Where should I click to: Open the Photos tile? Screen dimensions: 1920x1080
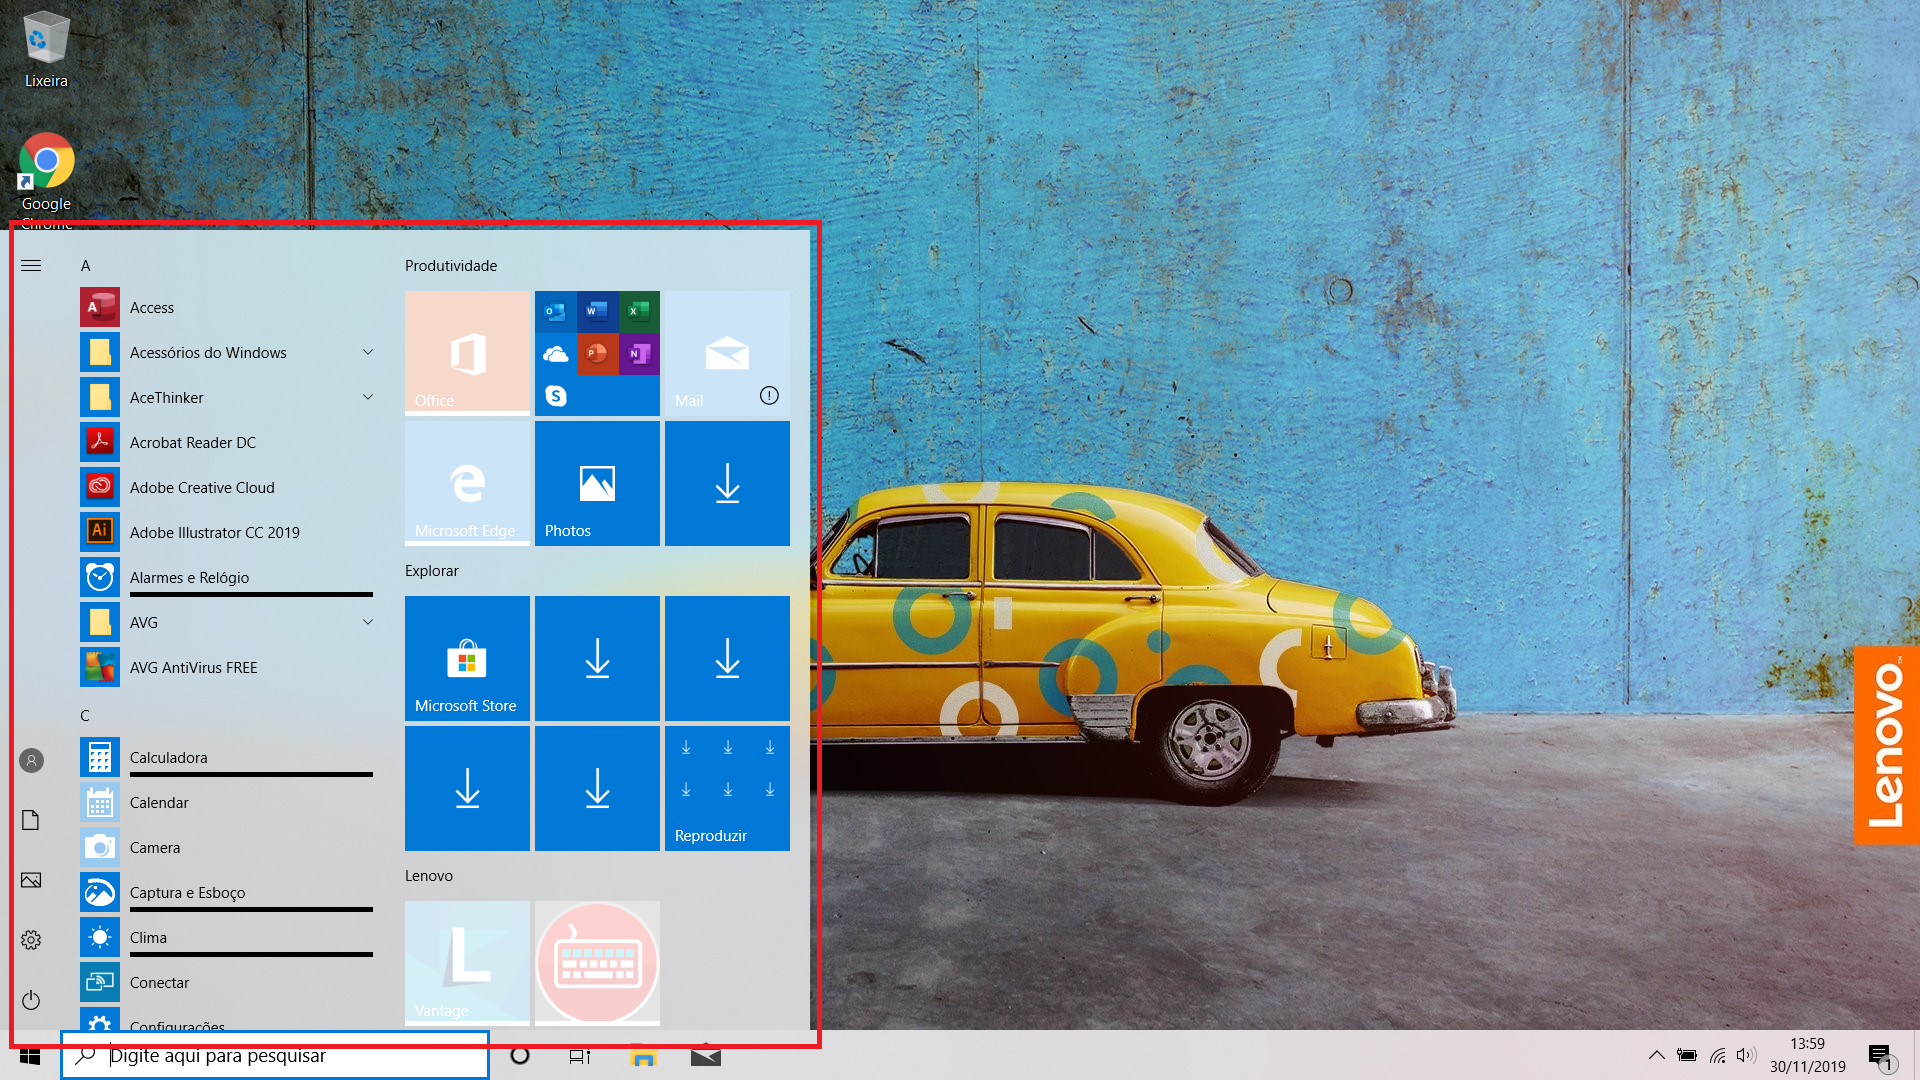pos(597,484)
